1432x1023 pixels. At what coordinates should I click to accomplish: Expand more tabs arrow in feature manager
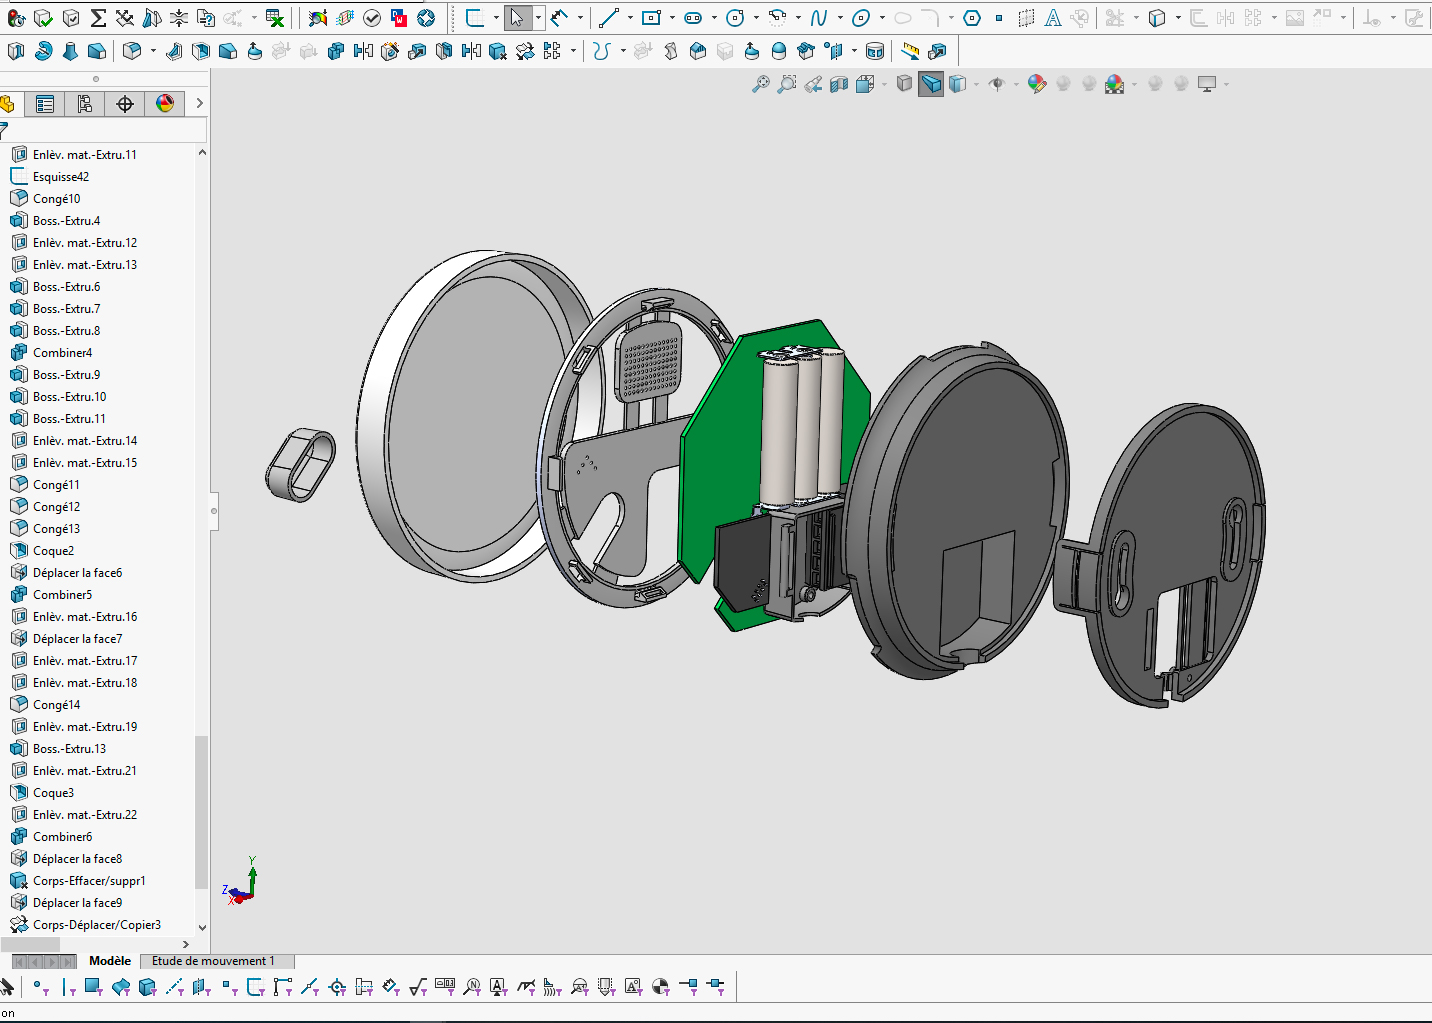point(200,103)
